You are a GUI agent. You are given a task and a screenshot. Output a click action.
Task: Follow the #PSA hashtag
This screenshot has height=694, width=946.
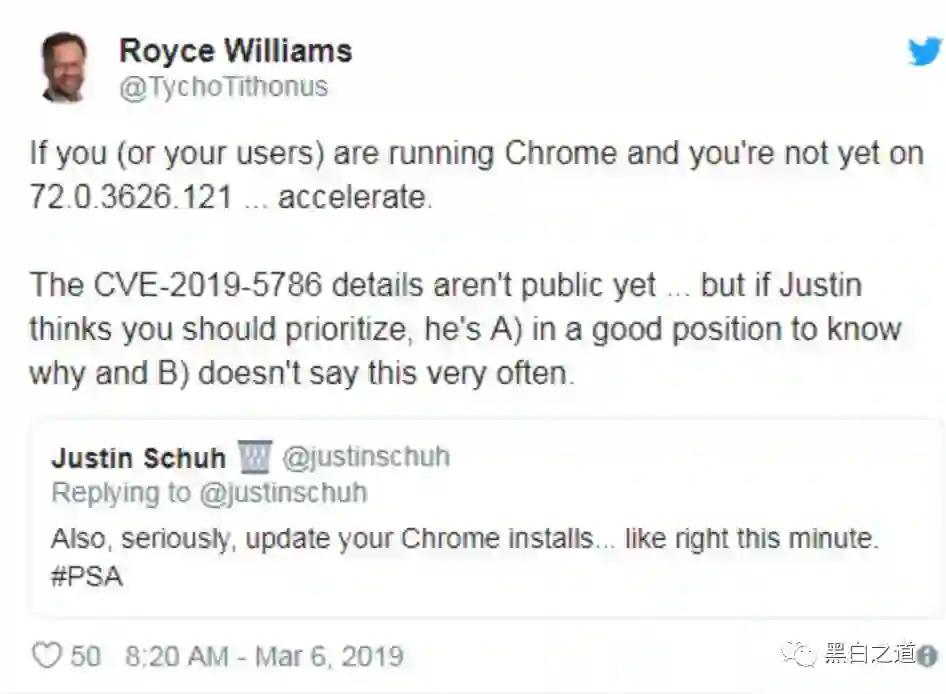point(87,577)
